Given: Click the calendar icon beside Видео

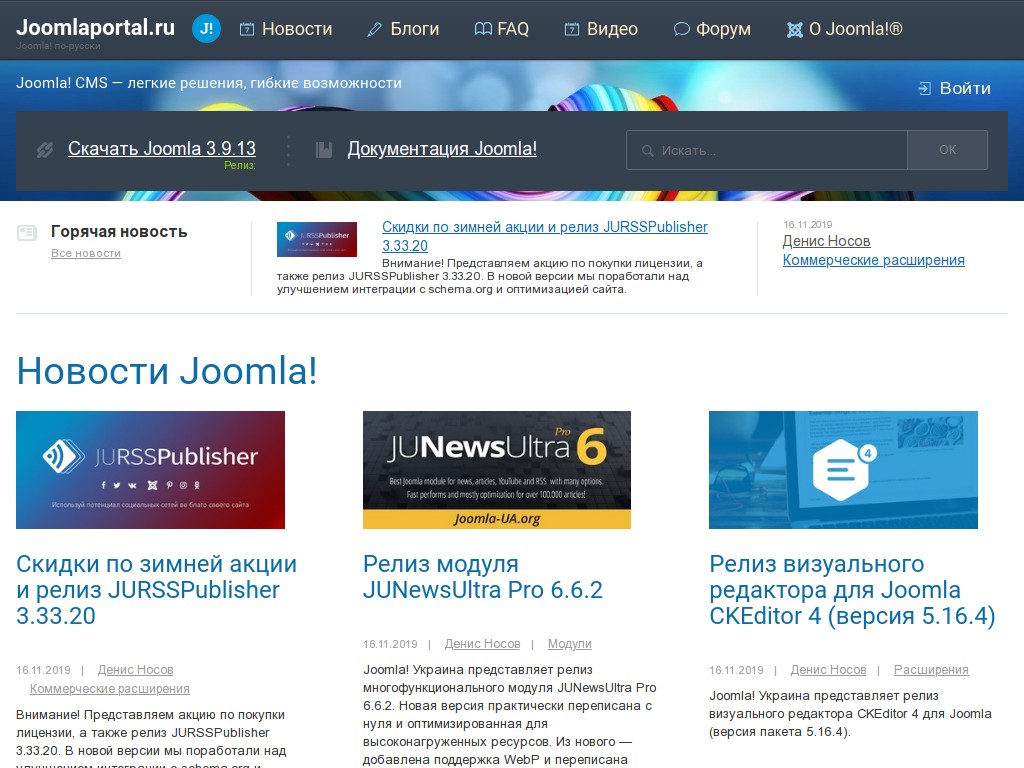Looking at the screenshot, I should (x=571, y=29).
